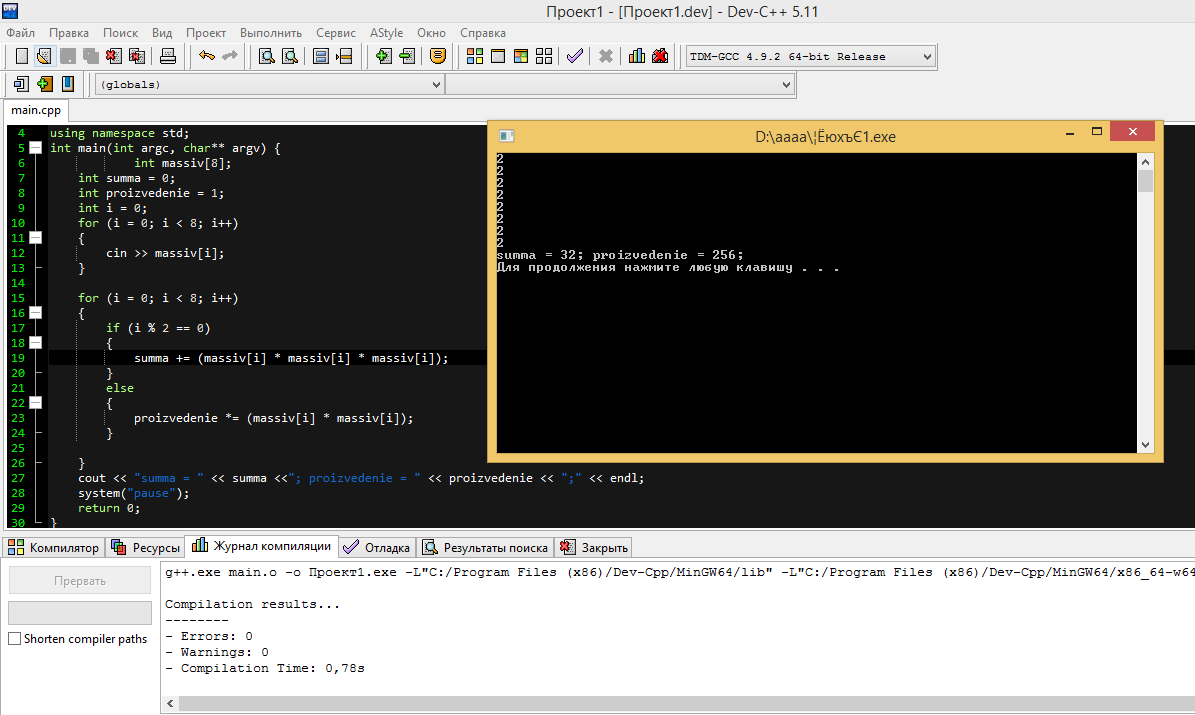Click the console window scrollbar thumb

pyautogui.click(x=1145, y=181)
